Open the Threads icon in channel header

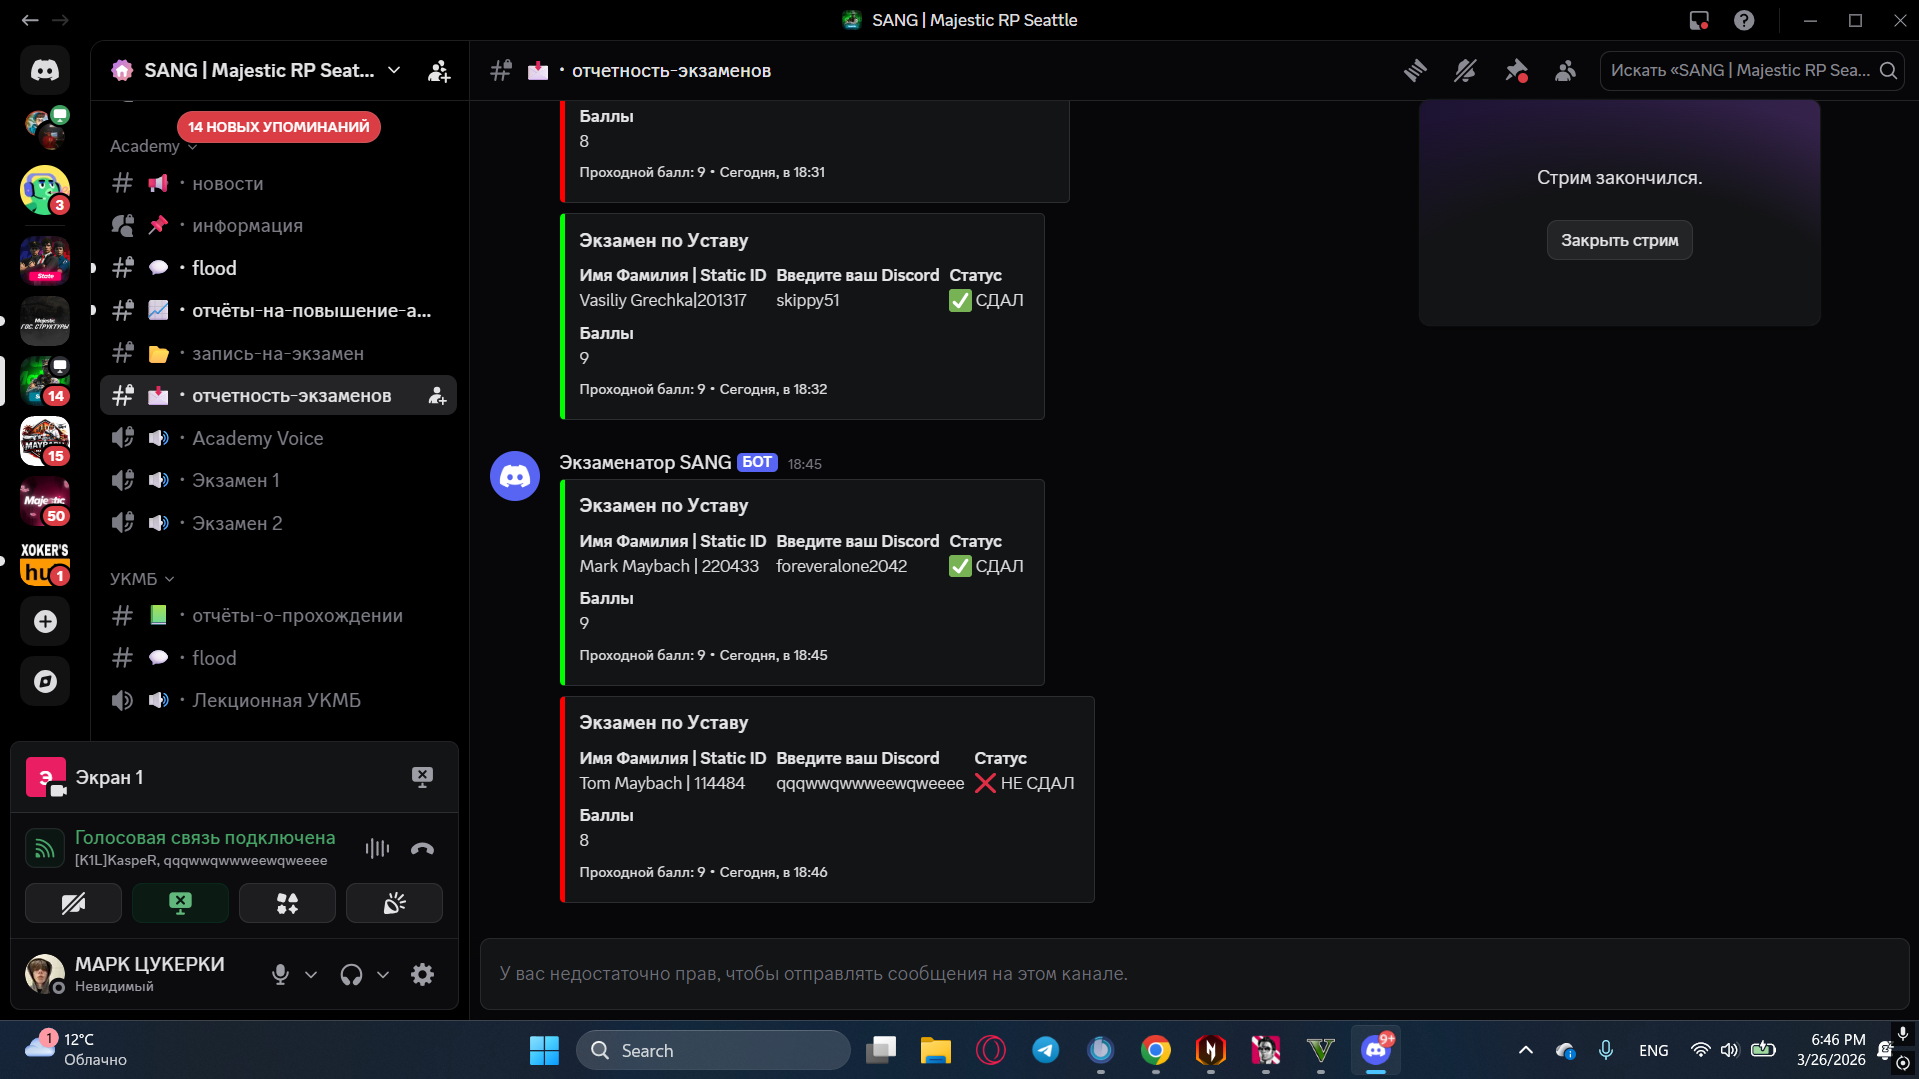[1415, 71]
